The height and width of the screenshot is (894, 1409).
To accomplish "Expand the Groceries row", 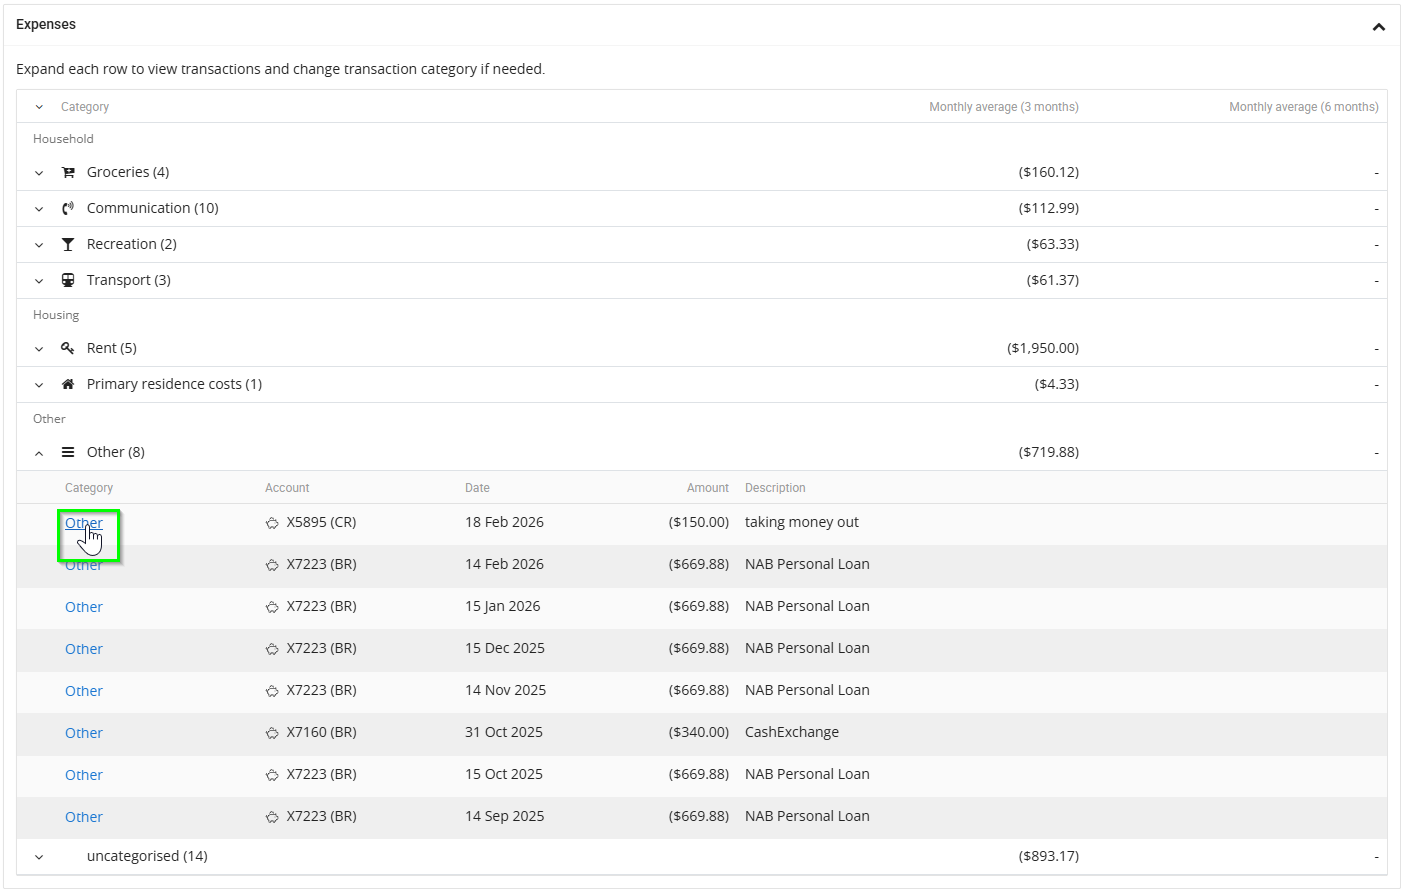I will (39, 173).
